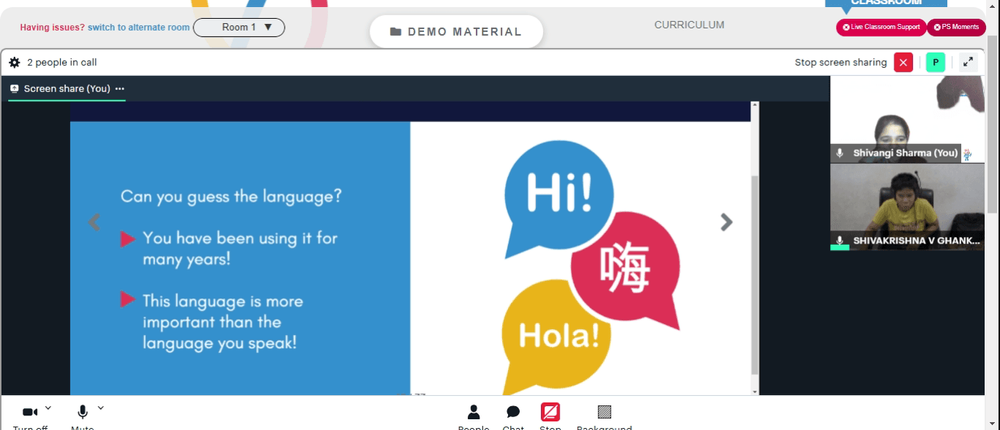Click switch to alternate room link
Screen dimensions: 1000x430
pyautogui.click(x=138, y=27)
